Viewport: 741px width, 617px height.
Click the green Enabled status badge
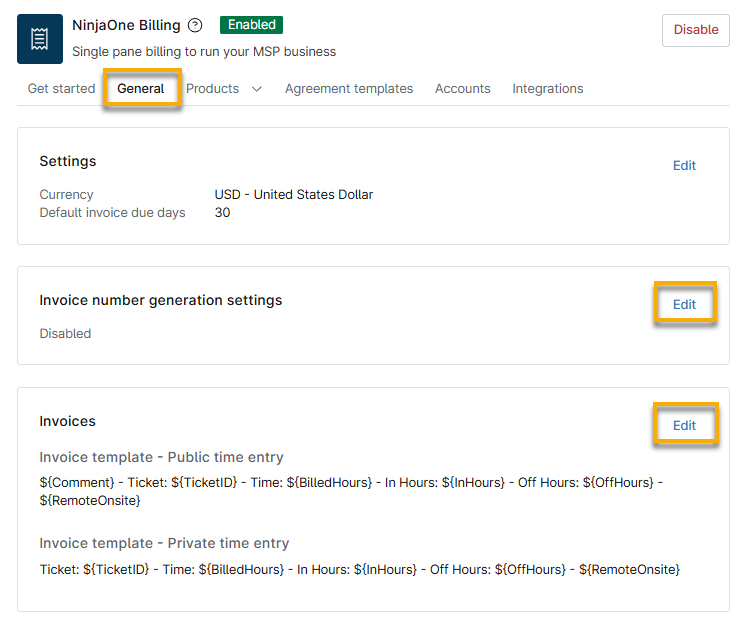pos(251,25)
